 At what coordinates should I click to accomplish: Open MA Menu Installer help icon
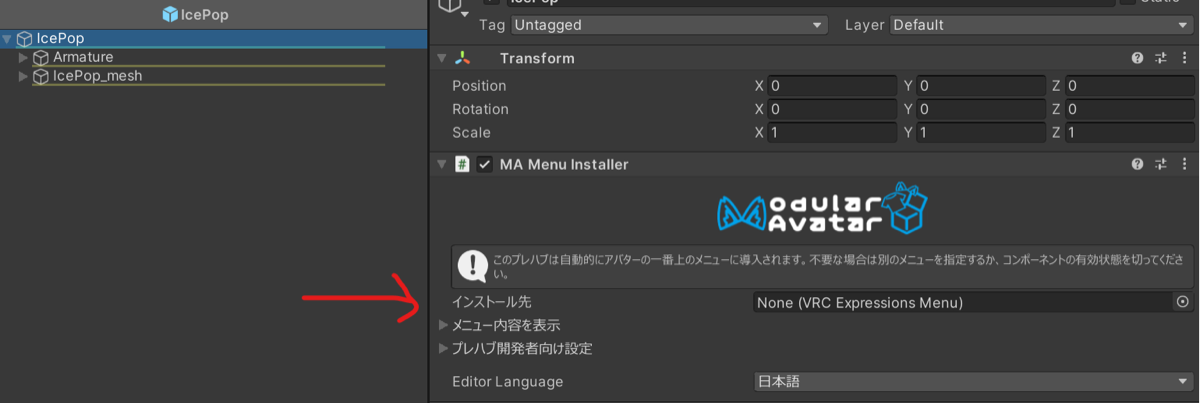[x=1137, y=164]
